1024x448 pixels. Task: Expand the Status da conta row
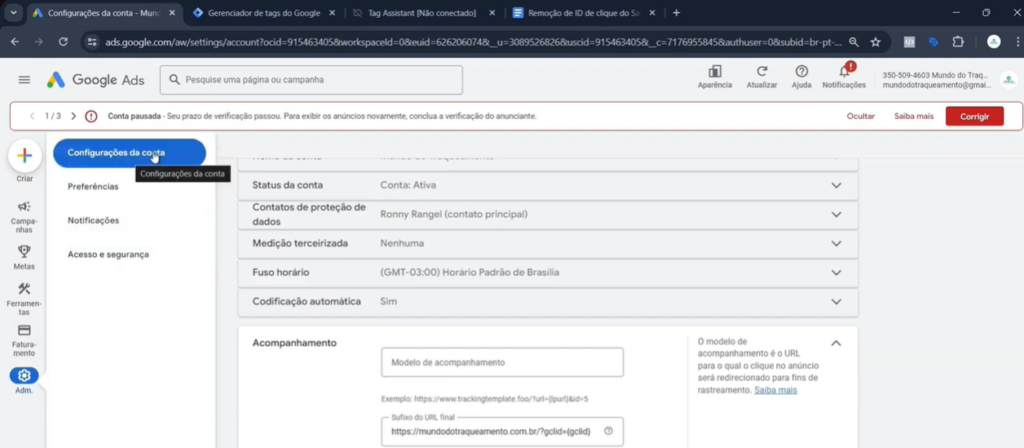(836, 186)
